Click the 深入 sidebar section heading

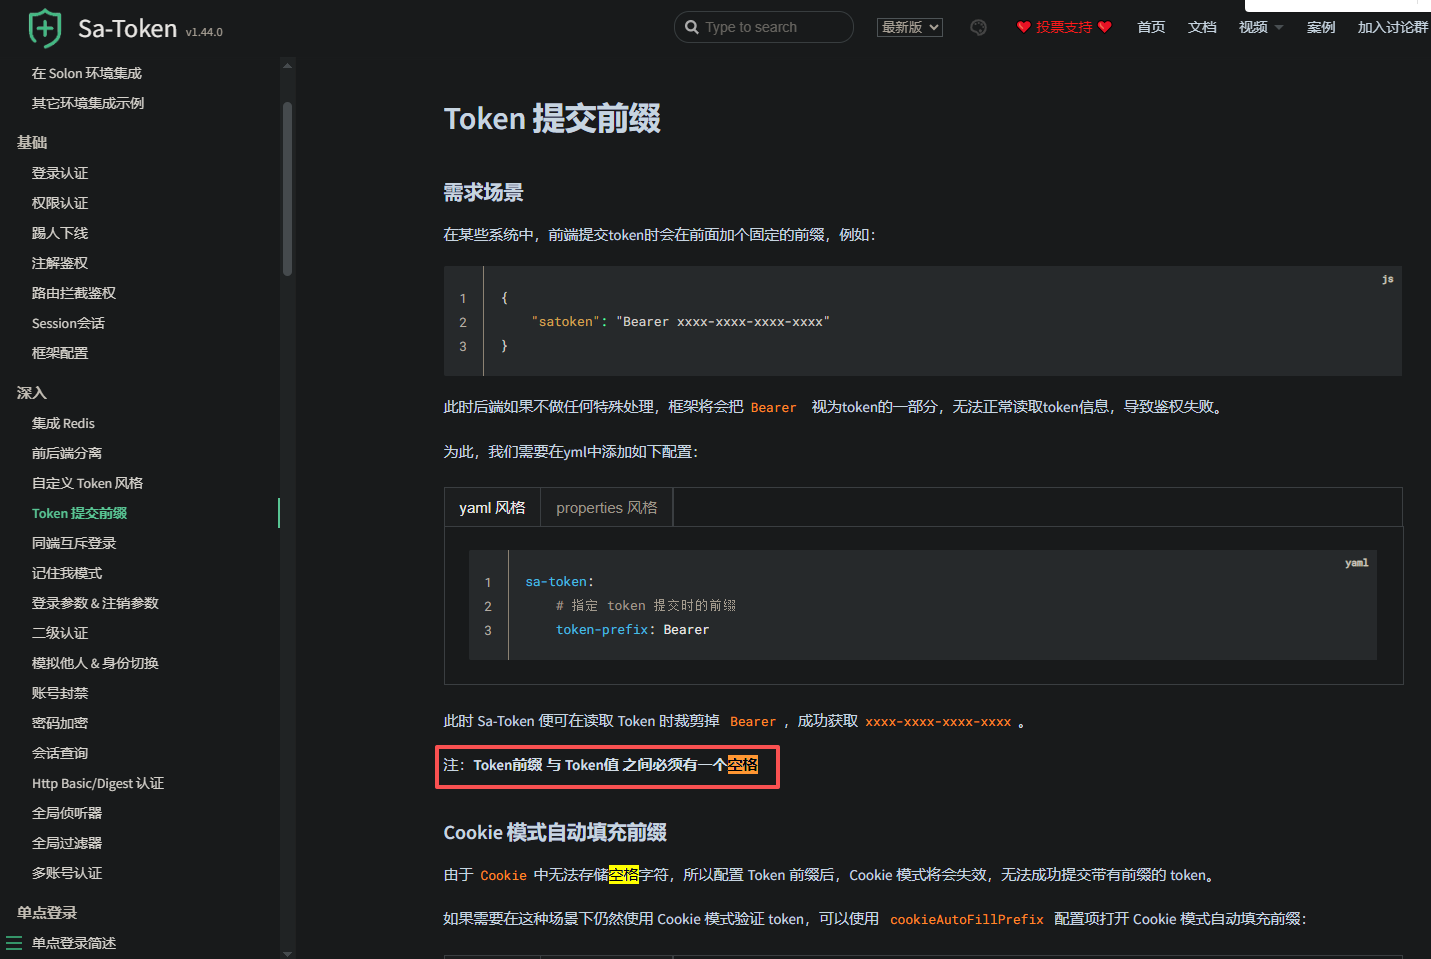[x=32, y=392]
